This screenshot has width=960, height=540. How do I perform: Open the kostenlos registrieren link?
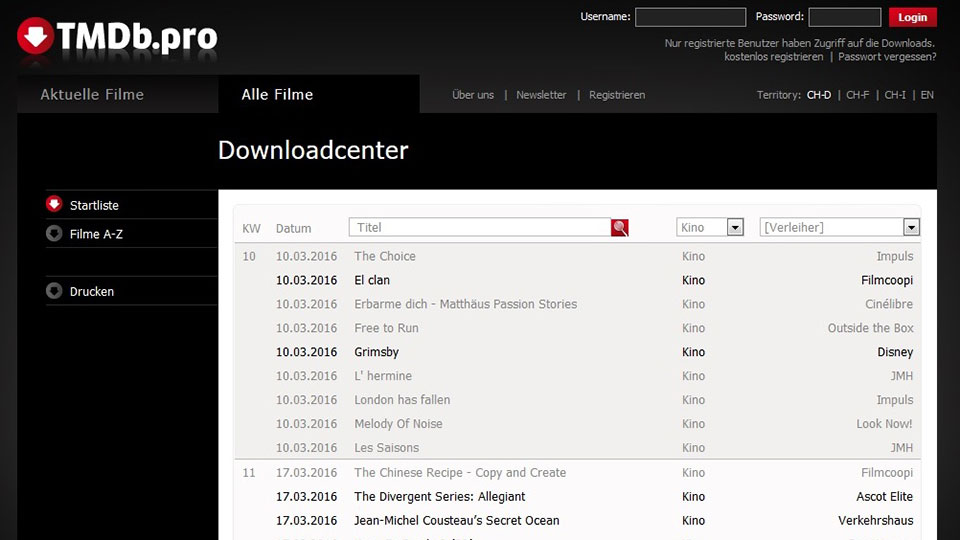click(773, 57)
